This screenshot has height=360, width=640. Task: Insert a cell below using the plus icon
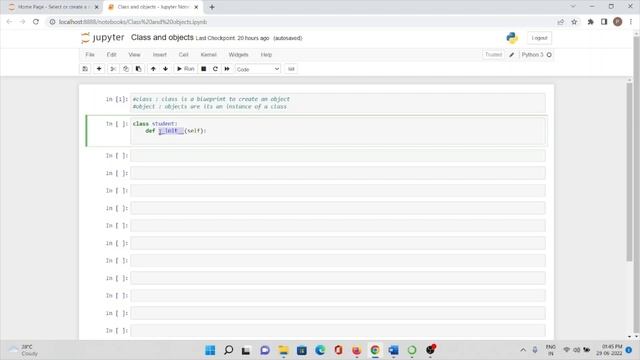point(99,69)
